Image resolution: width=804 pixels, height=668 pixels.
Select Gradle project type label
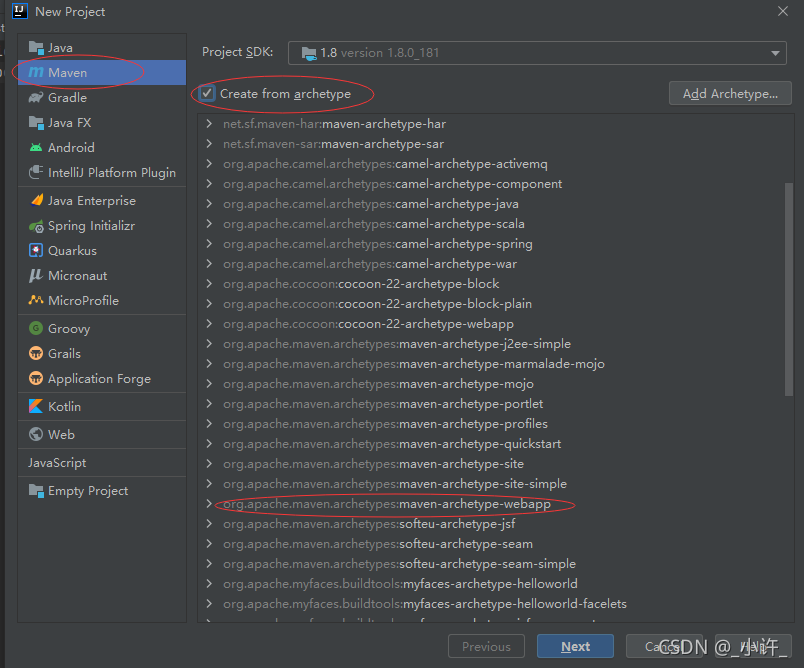tap(68, 97)
